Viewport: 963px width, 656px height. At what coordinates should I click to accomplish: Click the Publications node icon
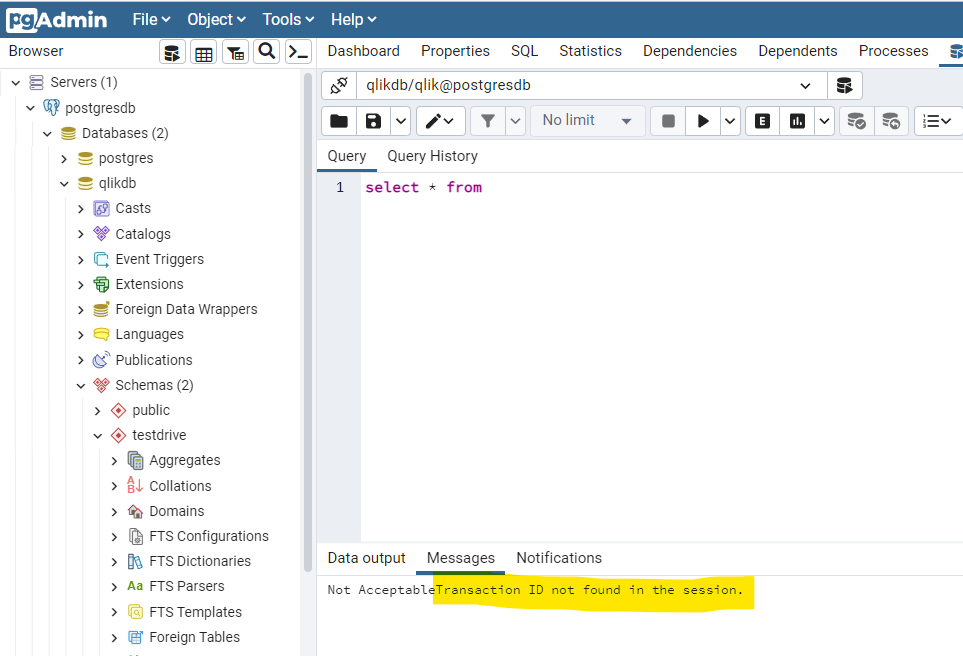tap(101, 360)
